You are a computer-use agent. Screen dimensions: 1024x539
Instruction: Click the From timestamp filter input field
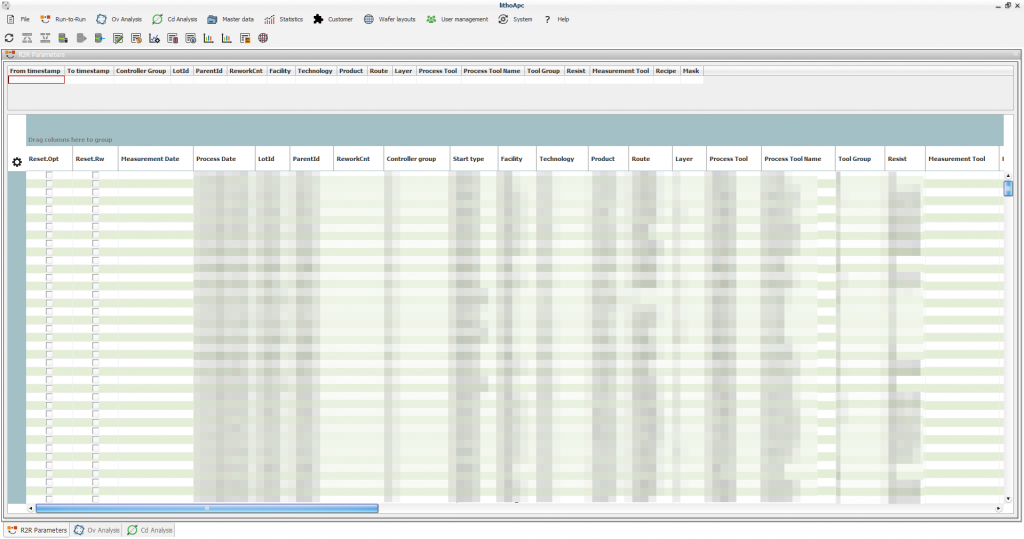pyautogui.click(x=36, y=80)
